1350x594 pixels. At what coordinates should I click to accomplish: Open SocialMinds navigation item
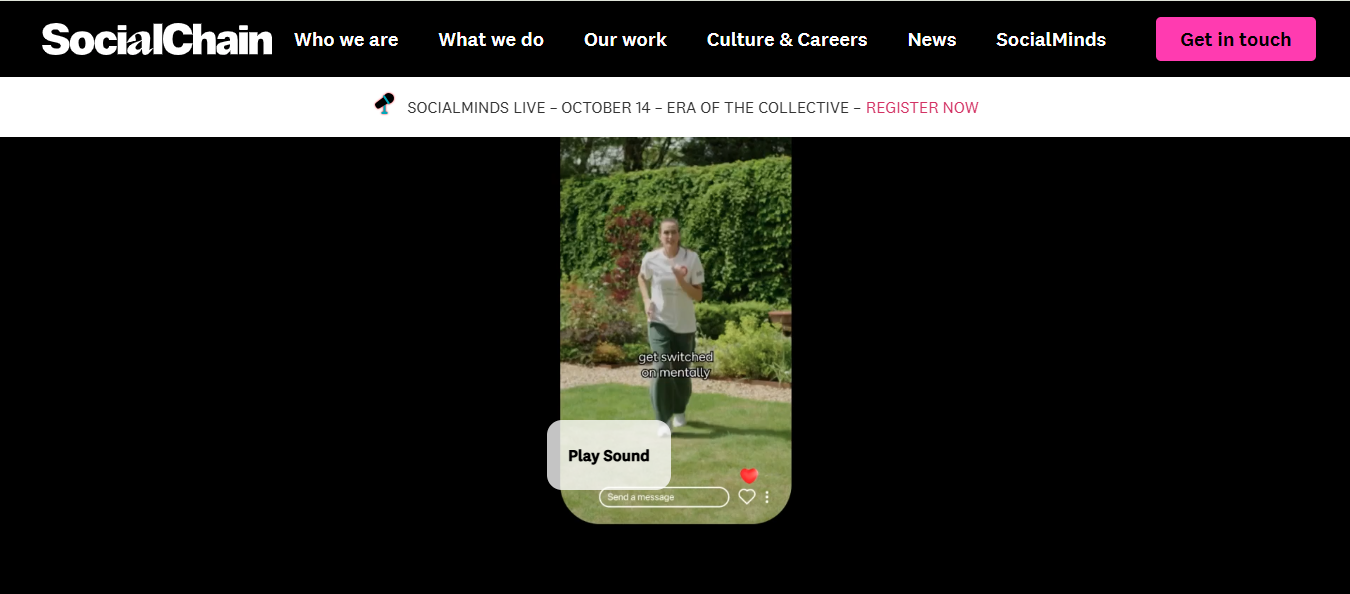[1051, 40]
